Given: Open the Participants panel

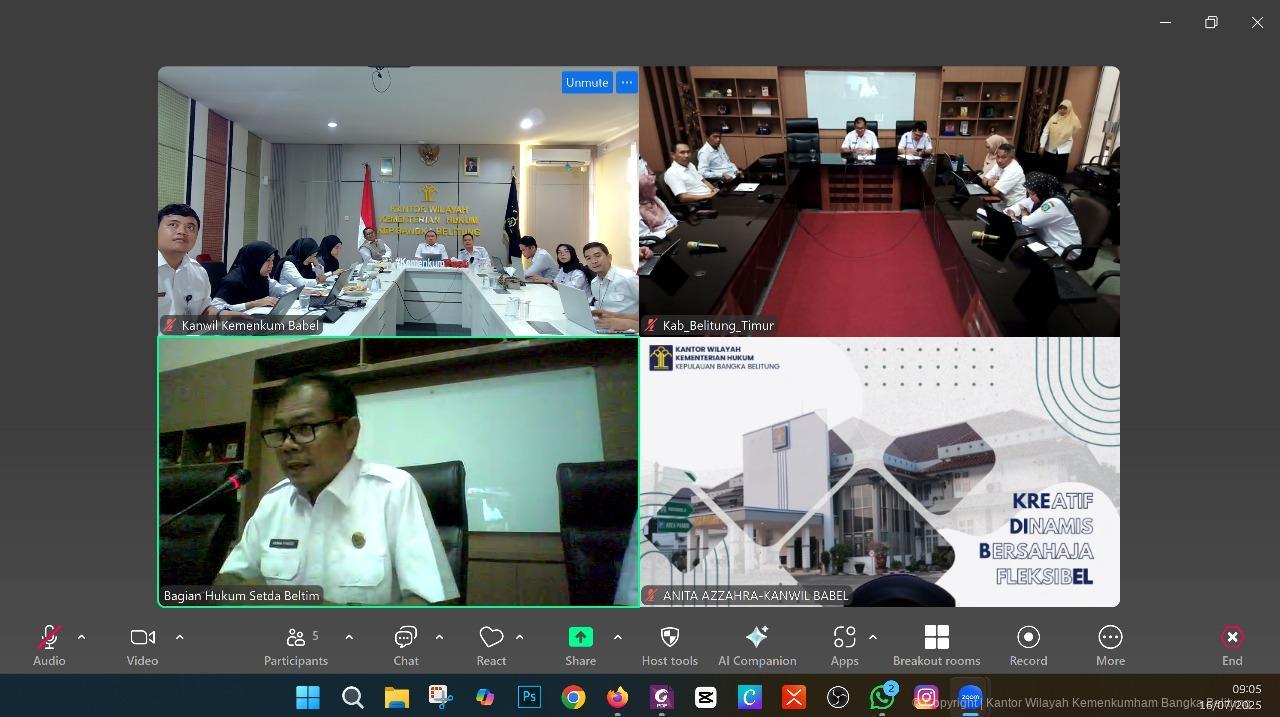Looking at the screenshot, I should click(x=296, y=638).
